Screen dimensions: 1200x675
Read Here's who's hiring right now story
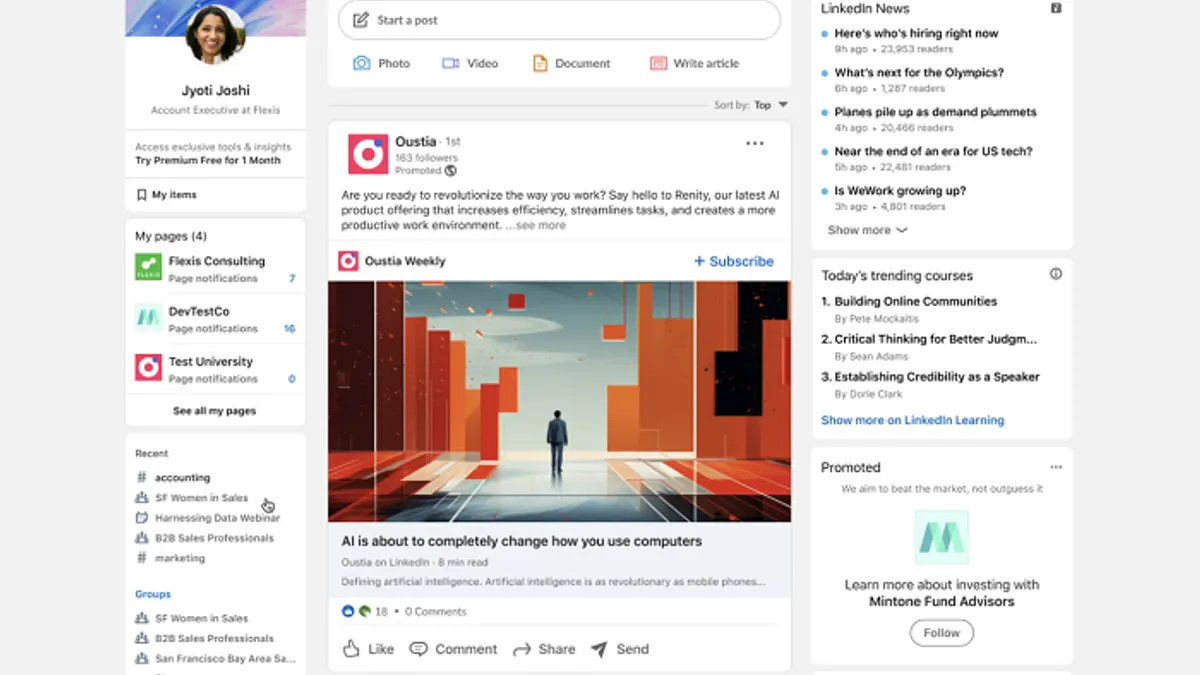click(x=916, y=33)
